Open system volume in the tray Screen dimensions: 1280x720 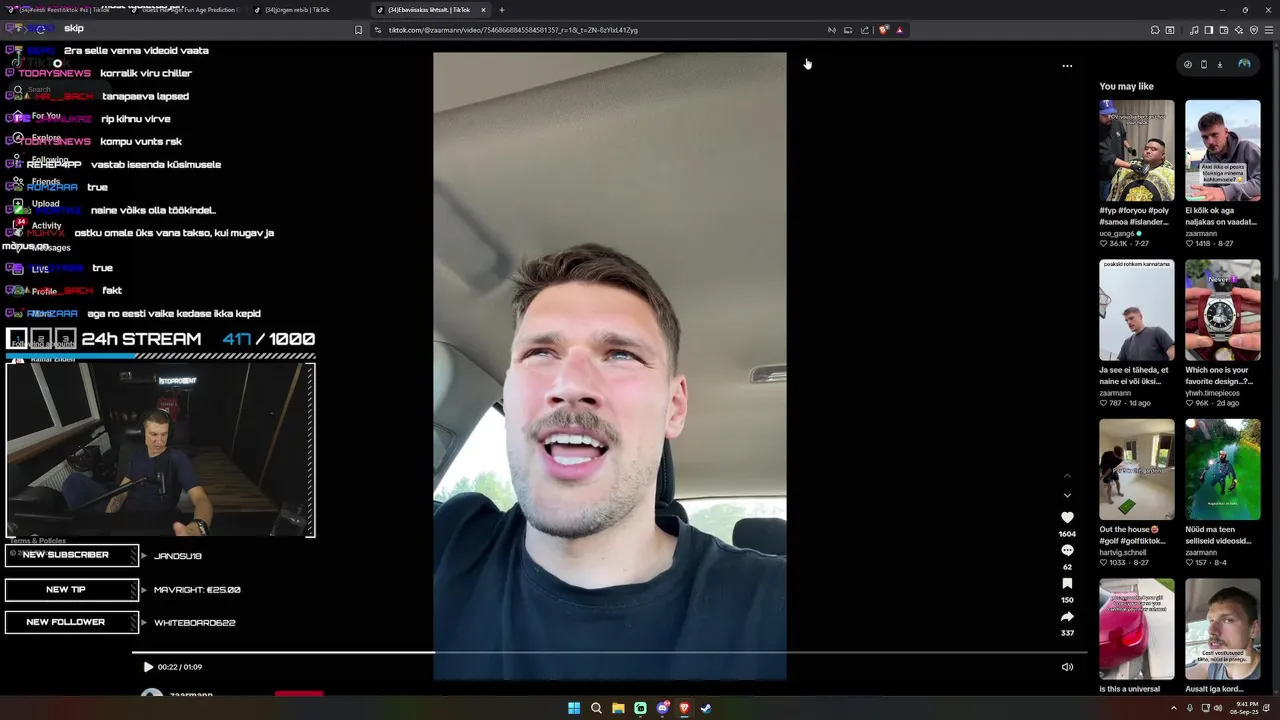click(1218, 708)
